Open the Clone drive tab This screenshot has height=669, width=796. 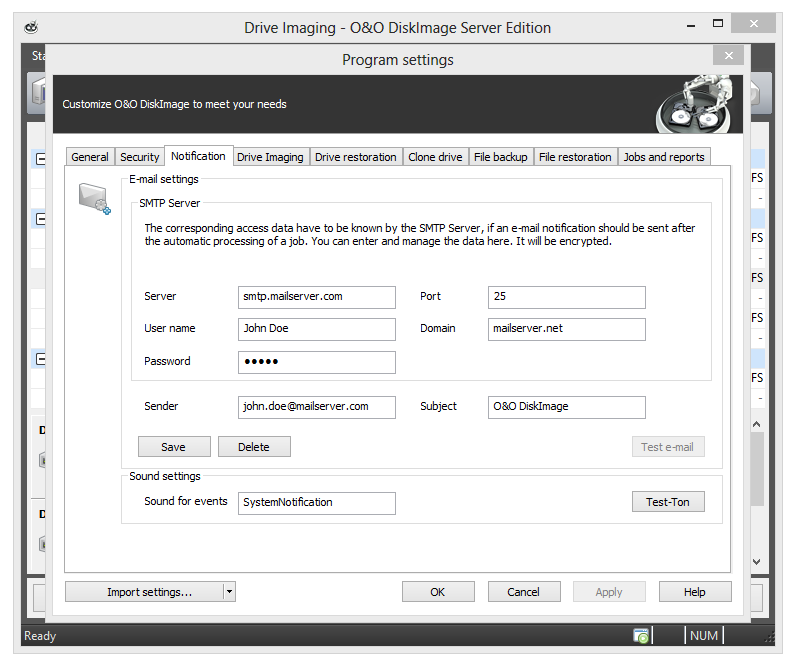(436, 157)
